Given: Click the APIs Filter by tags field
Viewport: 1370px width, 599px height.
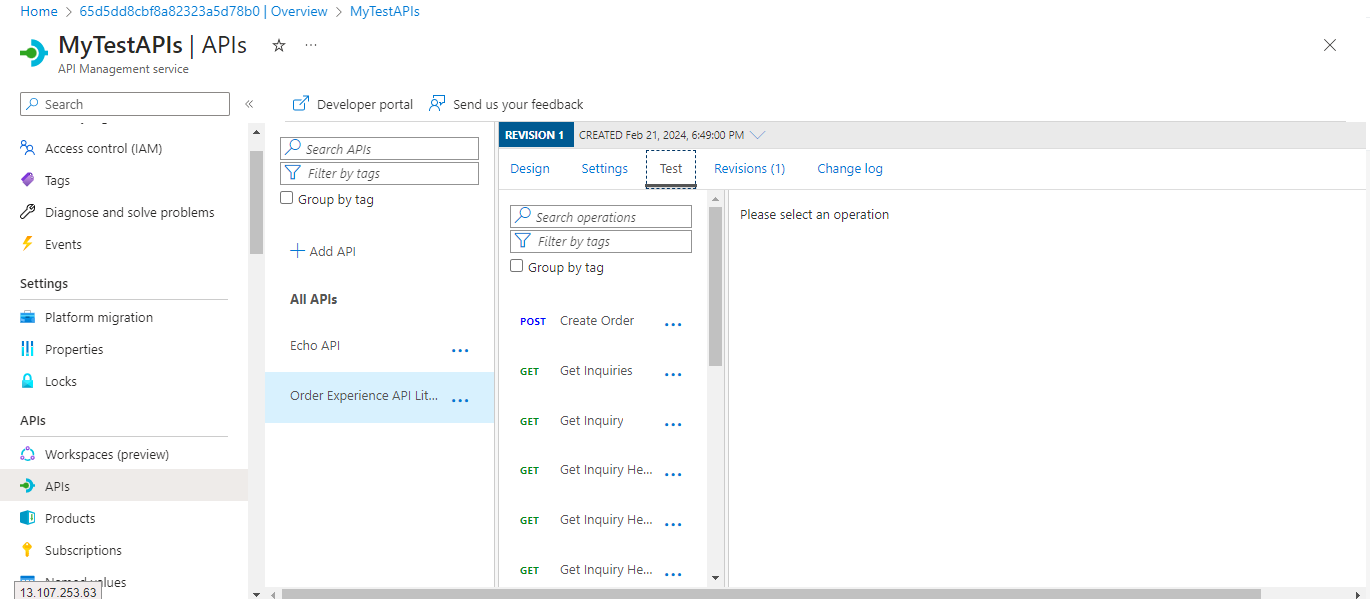Looking at the screenshot, I should (x=380, y=173).
